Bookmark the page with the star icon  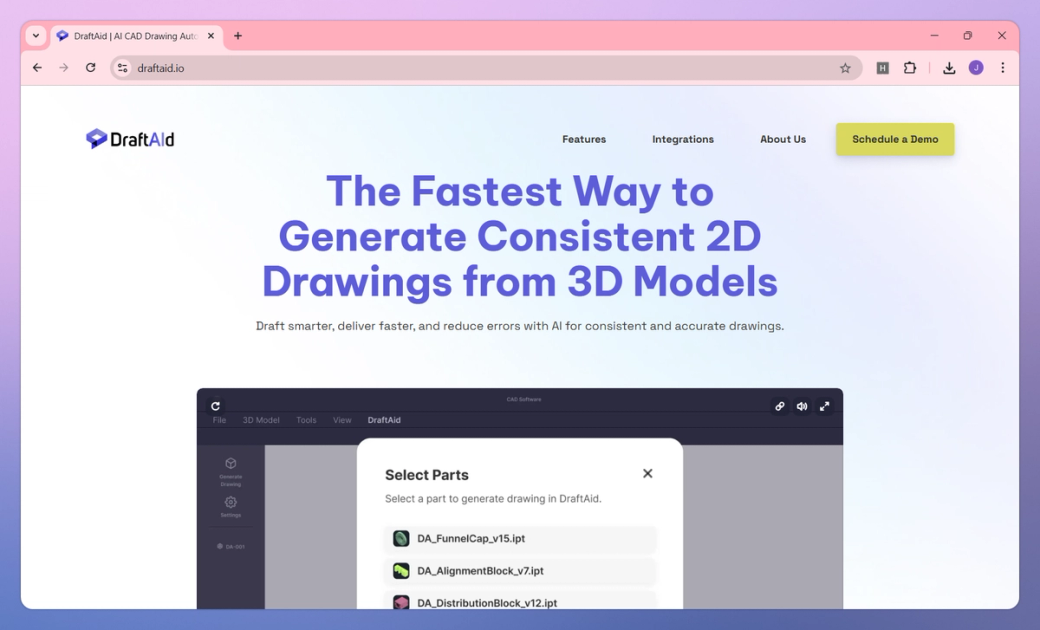tap(845, 67)
